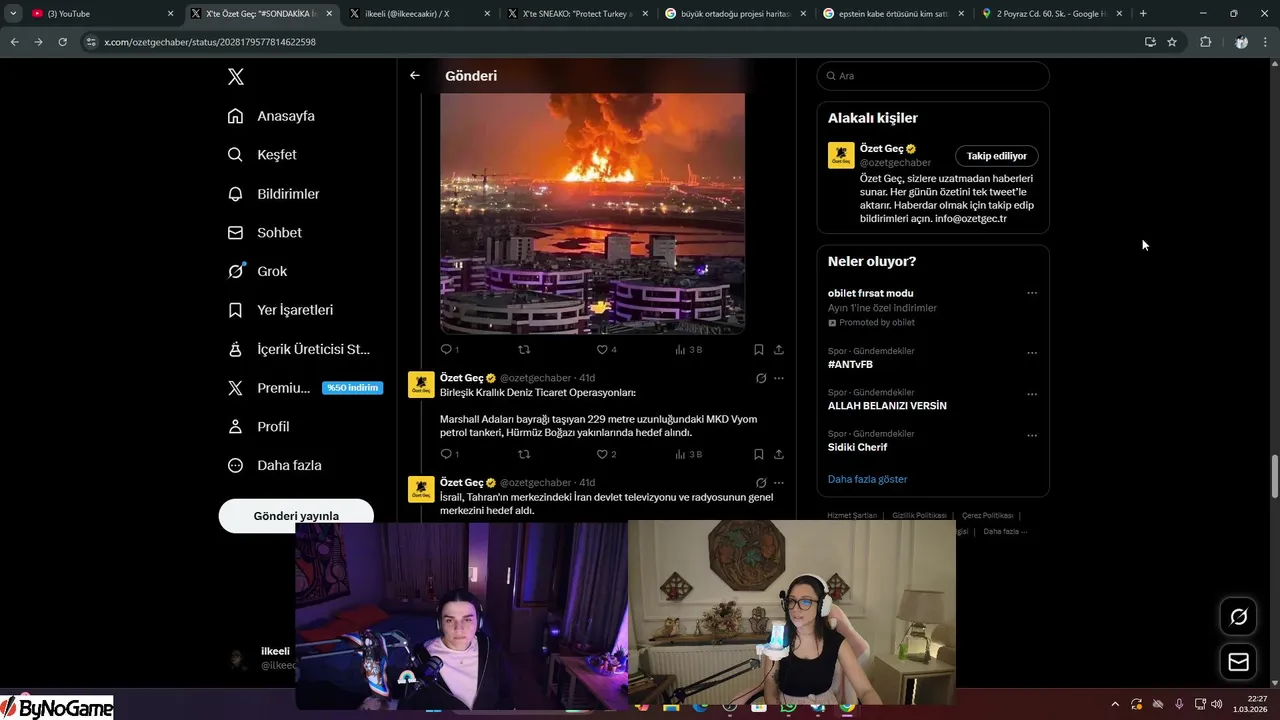Open Hizmet Şartları footer link
Image resolution: width=1280 pixels, height=720 pixels.
pos(852,515)
